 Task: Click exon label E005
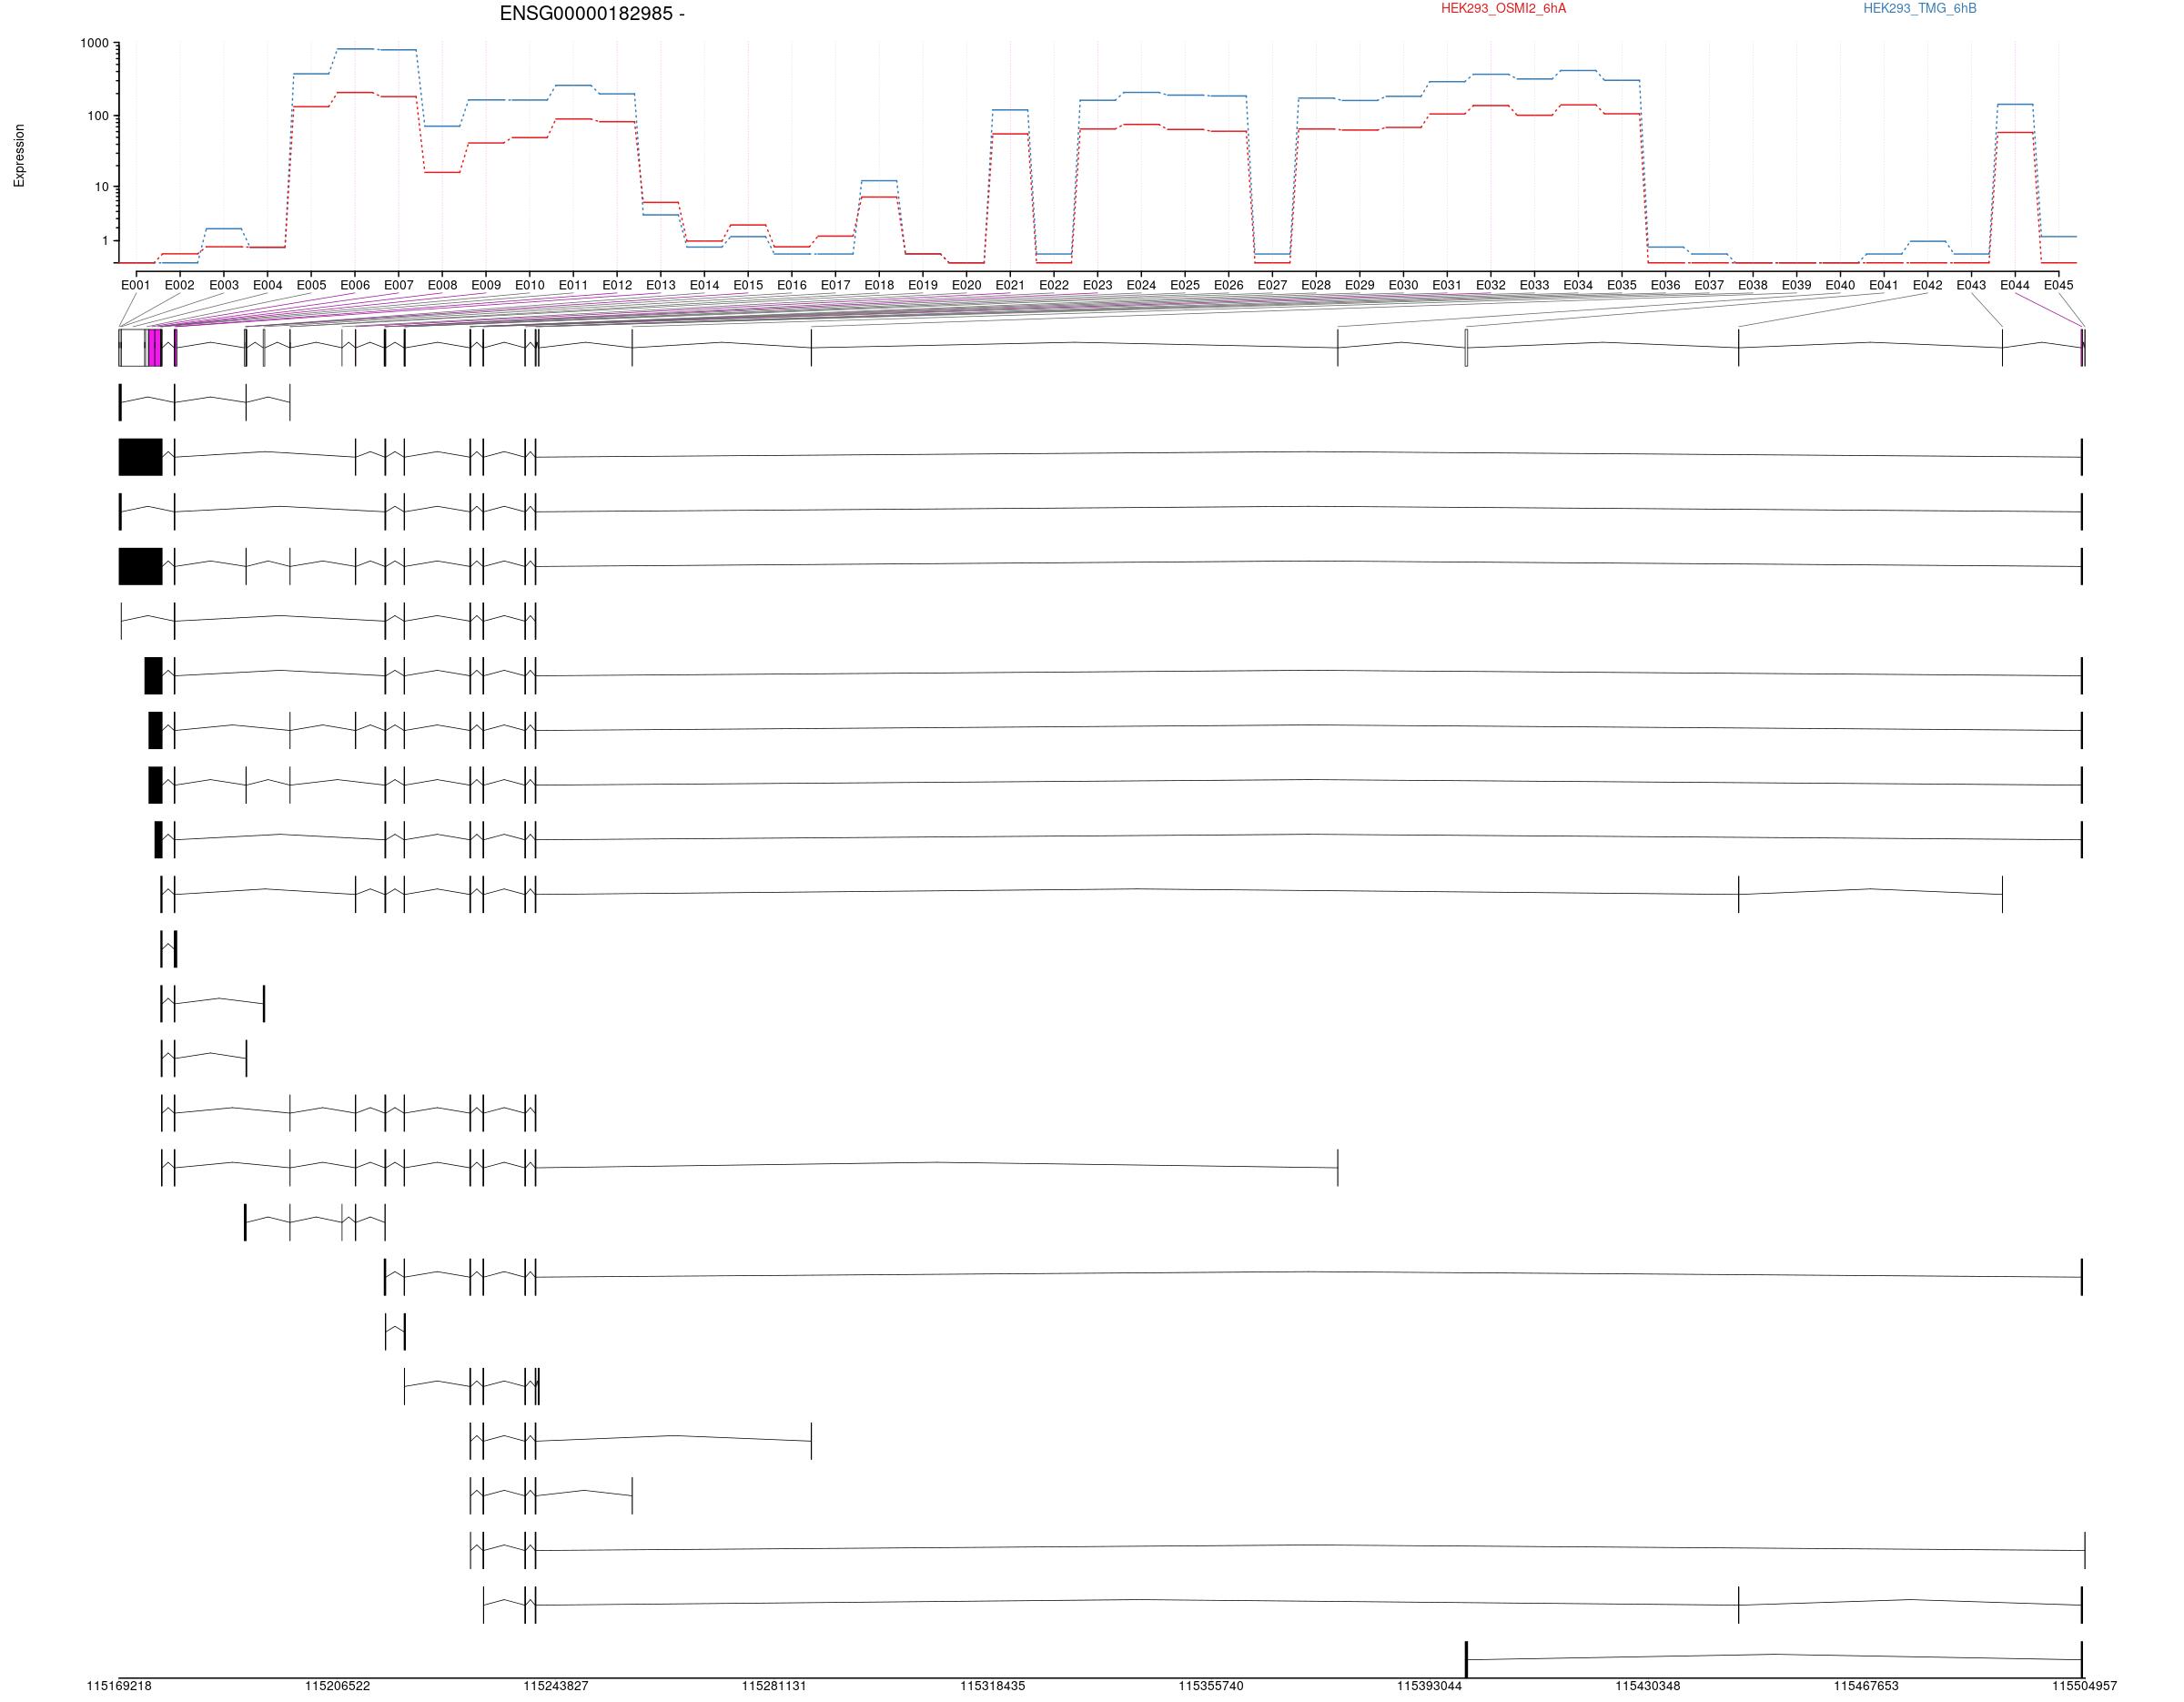click(x=311, y=285)
